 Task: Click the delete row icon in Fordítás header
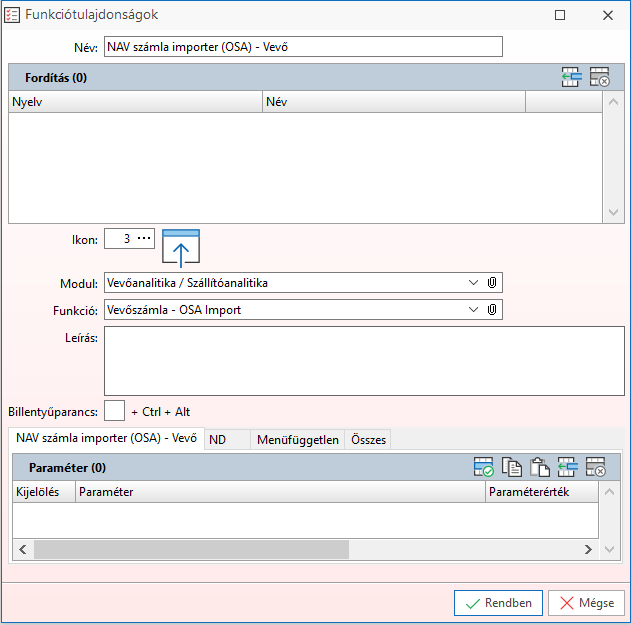coord(599,77)
